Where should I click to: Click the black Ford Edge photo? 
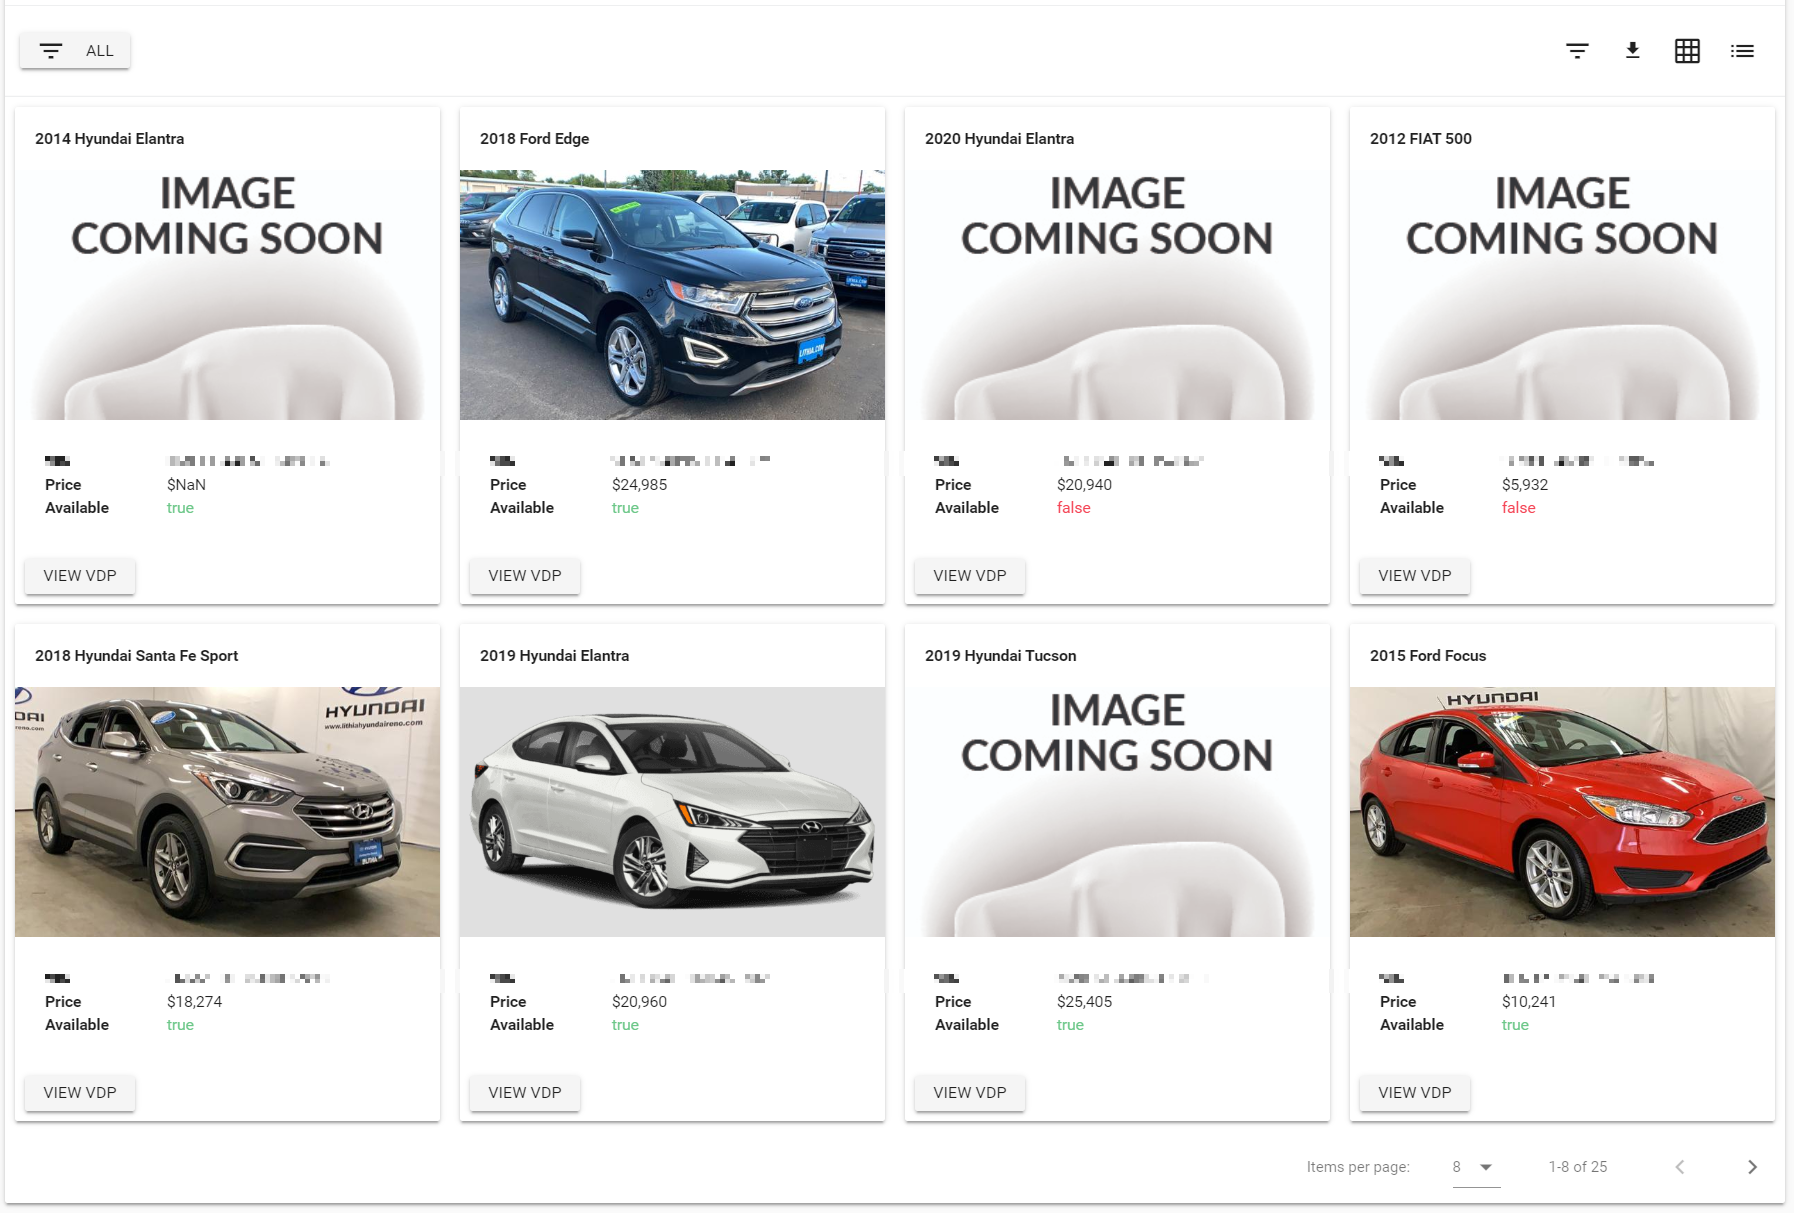(672, 295)
